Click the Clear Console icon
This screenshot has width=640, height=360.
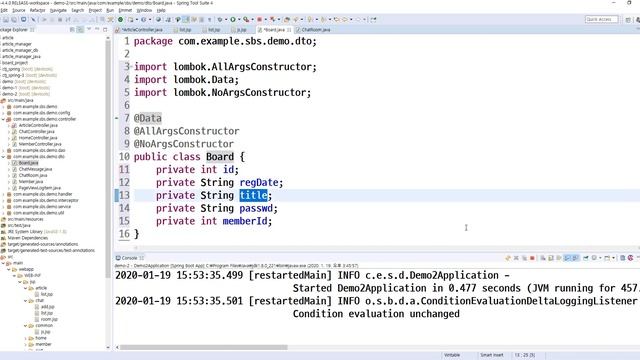tap(543, 258)
